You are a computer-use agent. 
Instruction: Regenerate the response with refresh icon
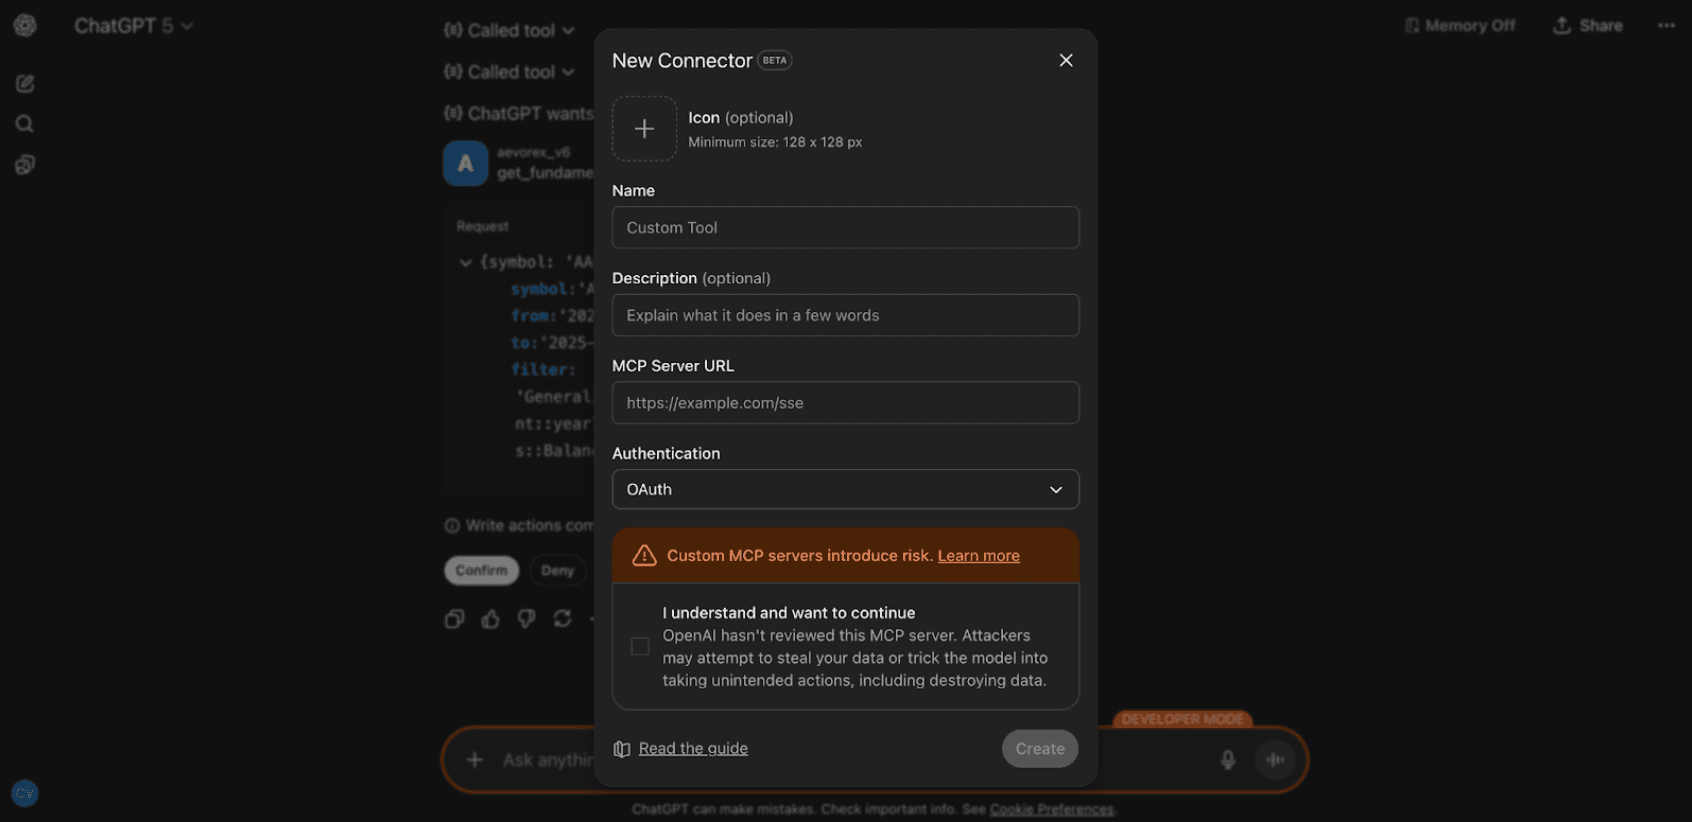[562, 619]
